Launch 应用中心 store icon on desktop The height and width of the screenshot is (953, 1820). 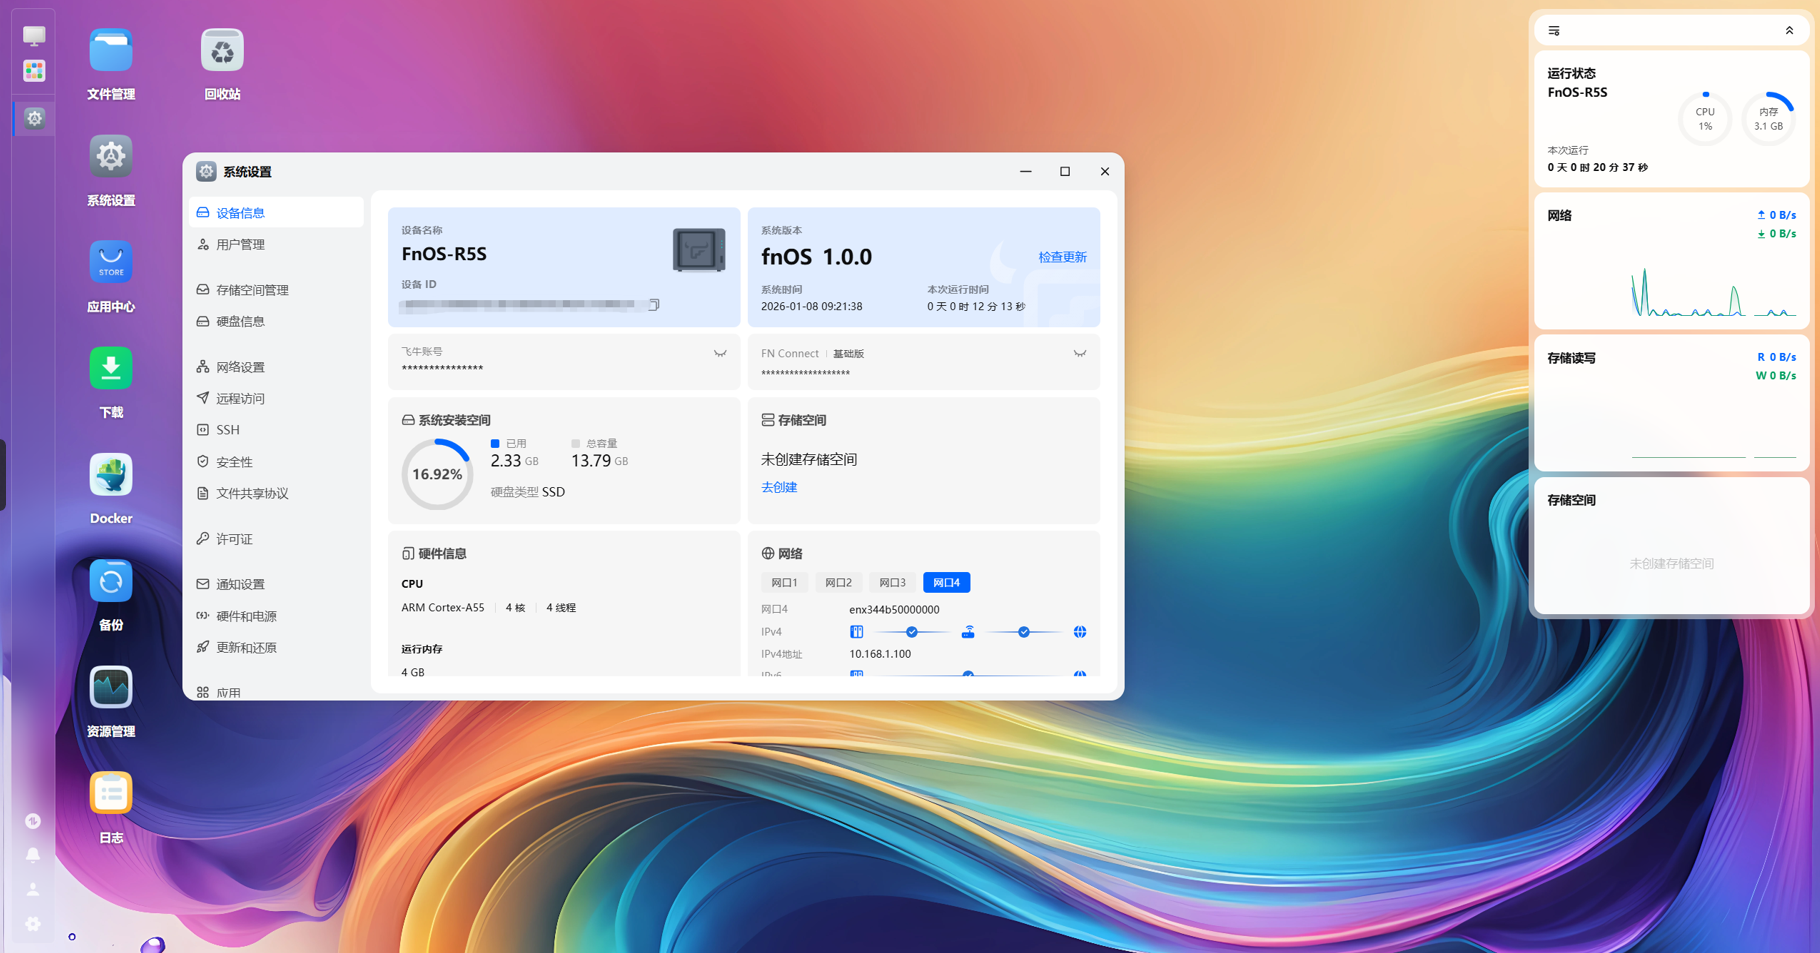point(110,263)
